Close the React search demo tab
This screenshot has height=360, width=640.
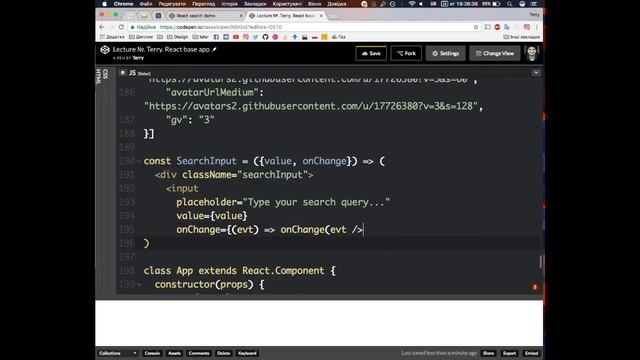pyautogui.click(x=241, y=16)
